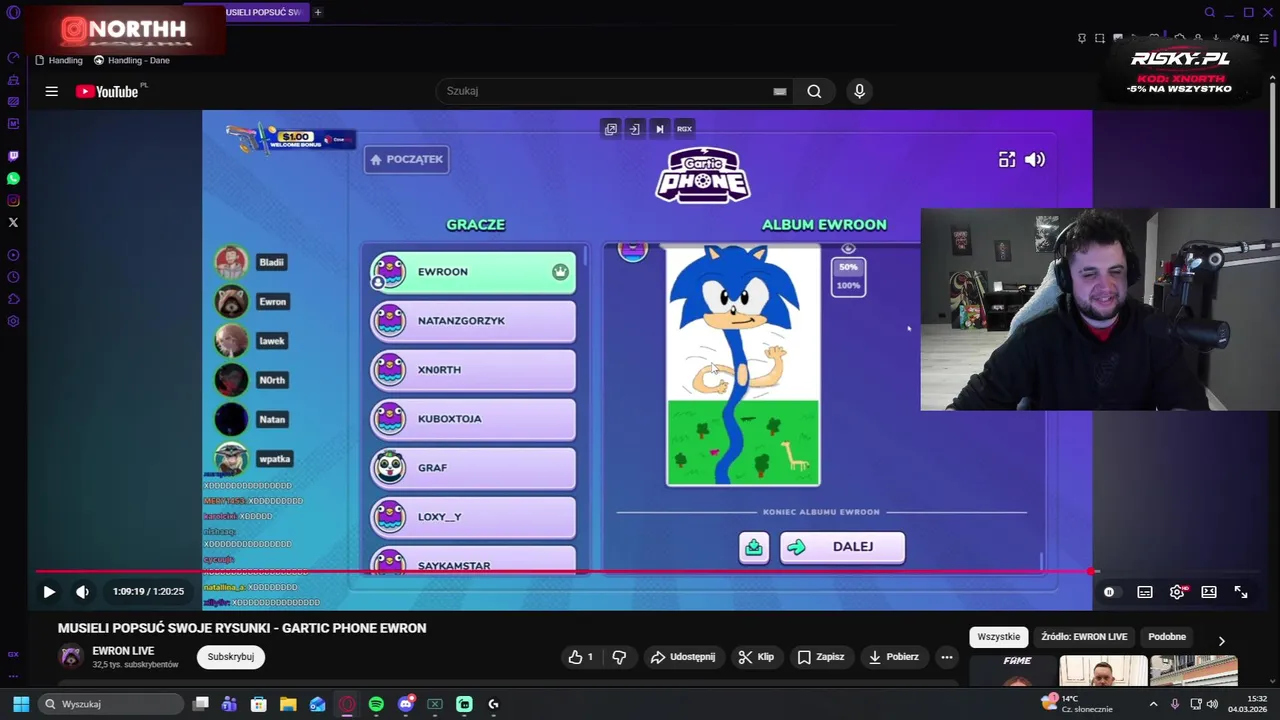1280x720 pixels.
Task: Click the POCZĄTEK home button in game
Action: (x=407, y=159)
